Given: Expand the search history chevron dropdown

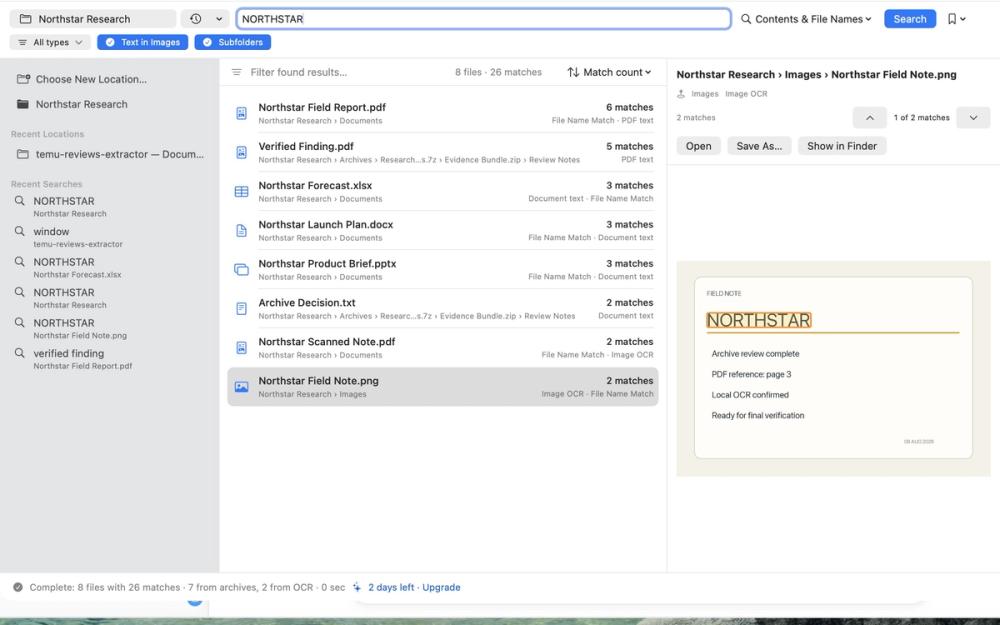Looking at the screenshot, I should click(219, 19).
